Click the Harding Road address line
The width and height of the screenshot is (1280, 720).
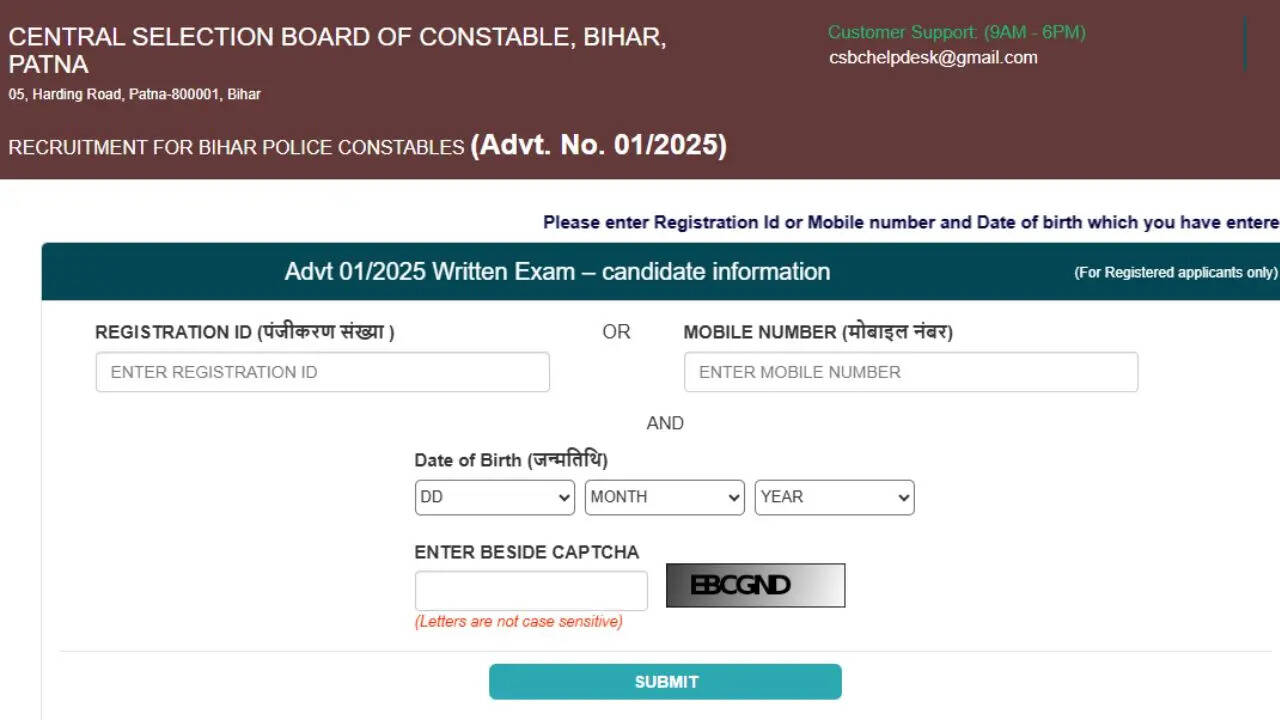click(x=135, y=94)
